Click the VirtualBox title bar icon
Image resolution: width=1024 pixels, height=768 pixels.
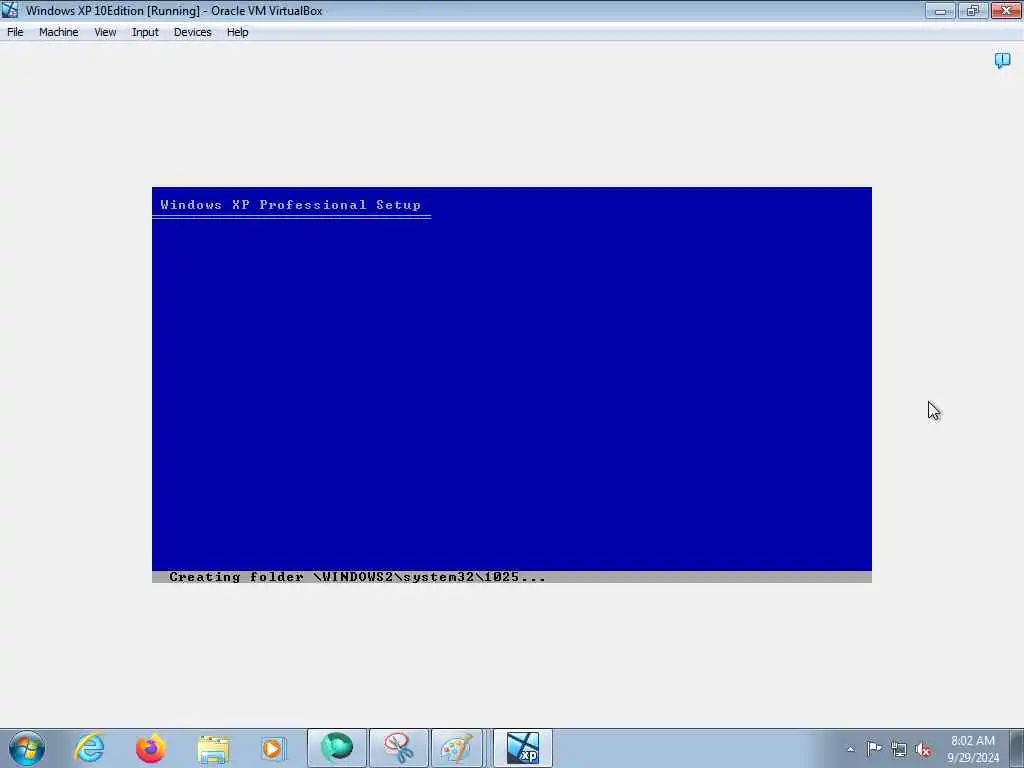tap(10, 10)
